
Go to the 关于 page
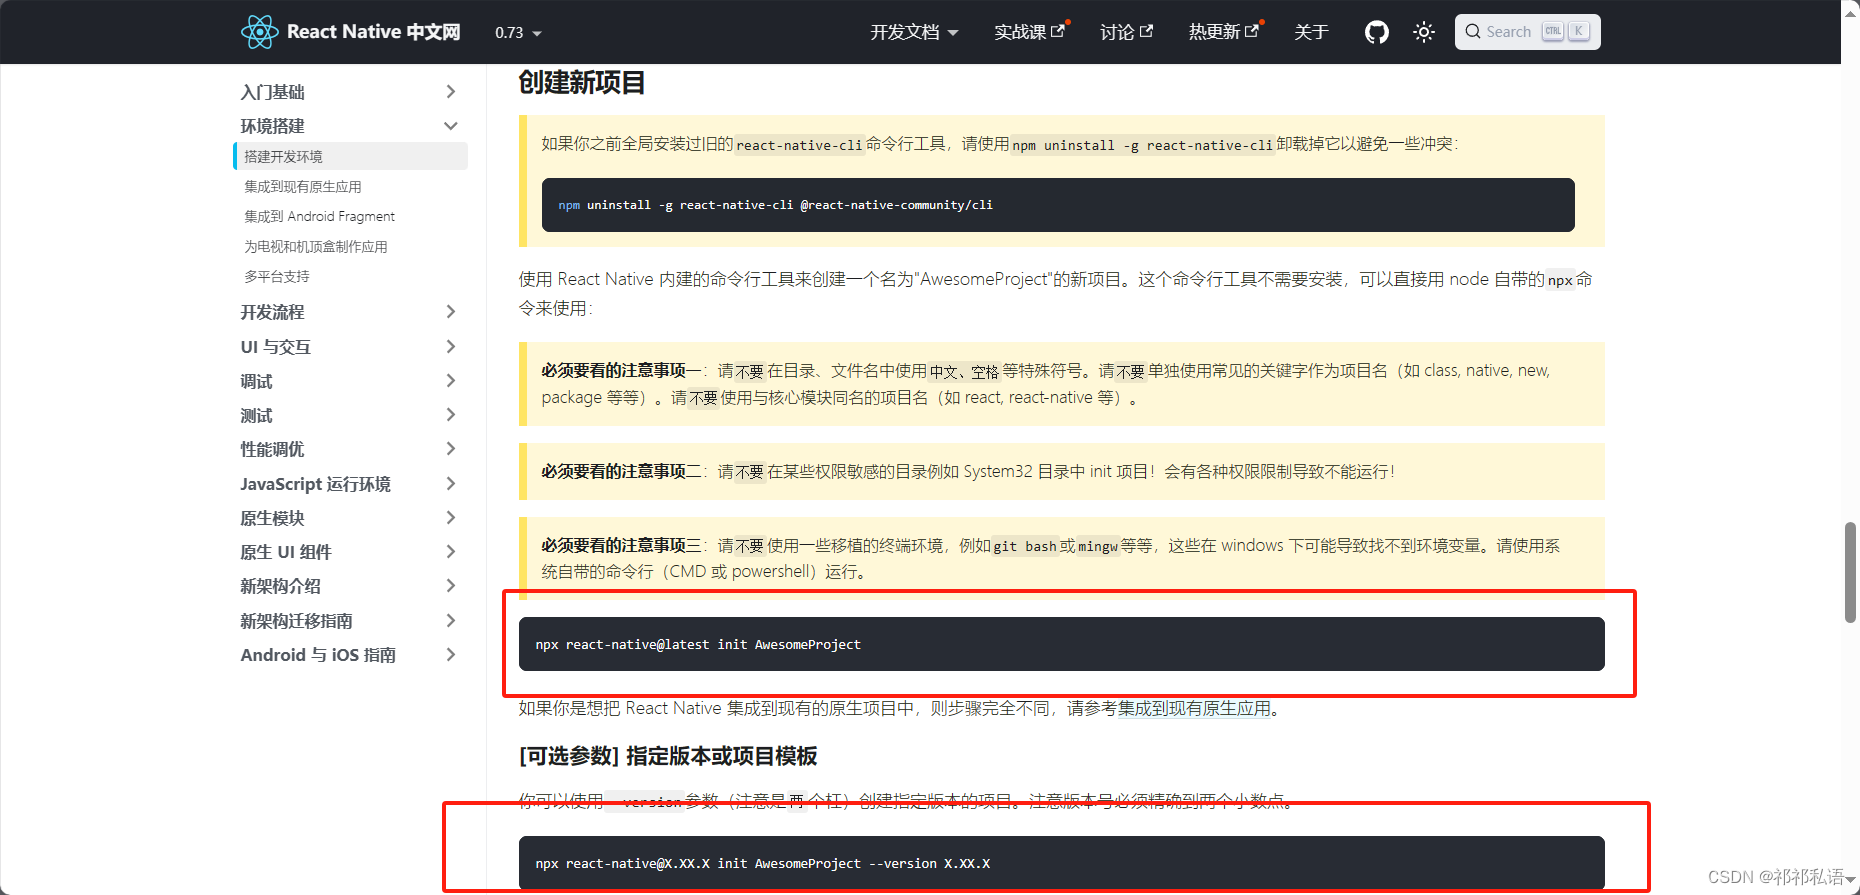click(x=1311, y=32)
